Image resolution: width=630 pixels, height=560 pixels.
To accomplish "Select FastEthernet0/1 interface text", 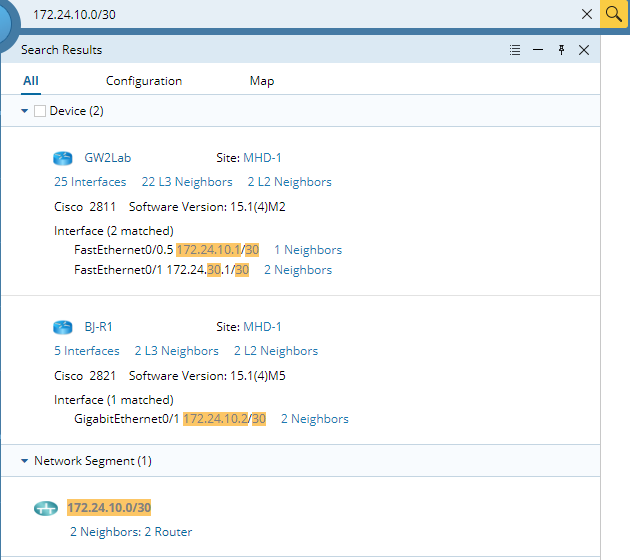I will point(118,270).
